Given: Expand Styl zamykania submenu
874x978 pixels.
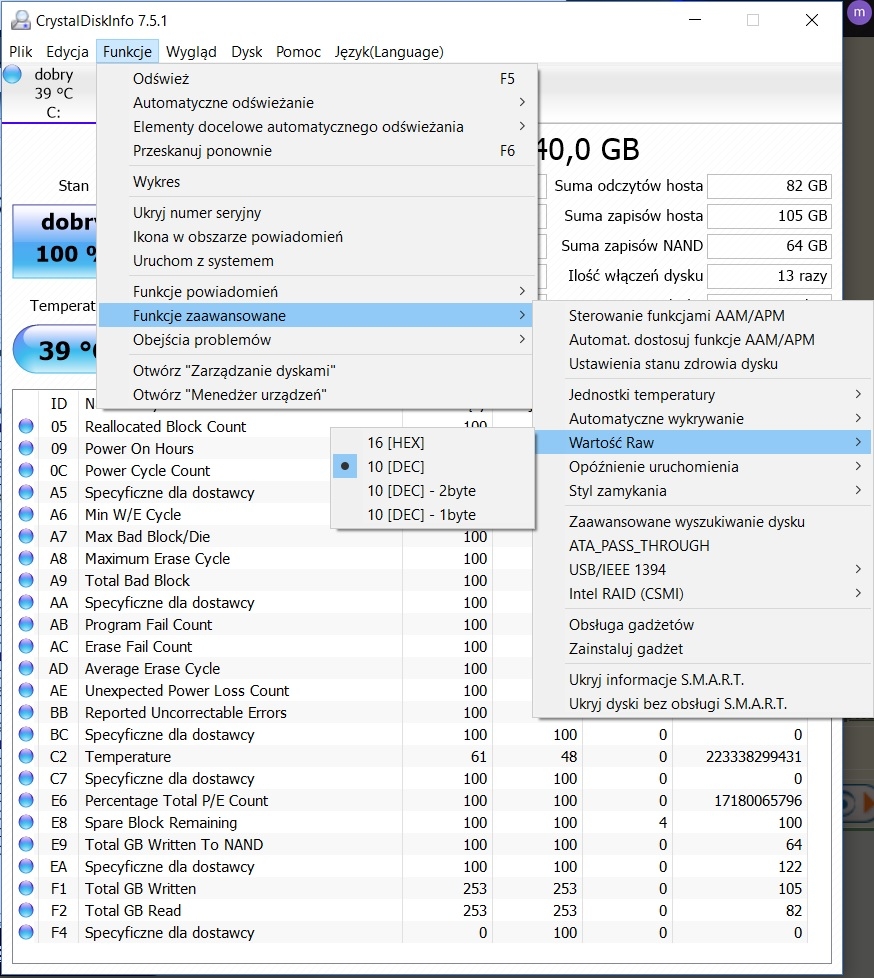Looking at the screenshot, I should 702,491.
